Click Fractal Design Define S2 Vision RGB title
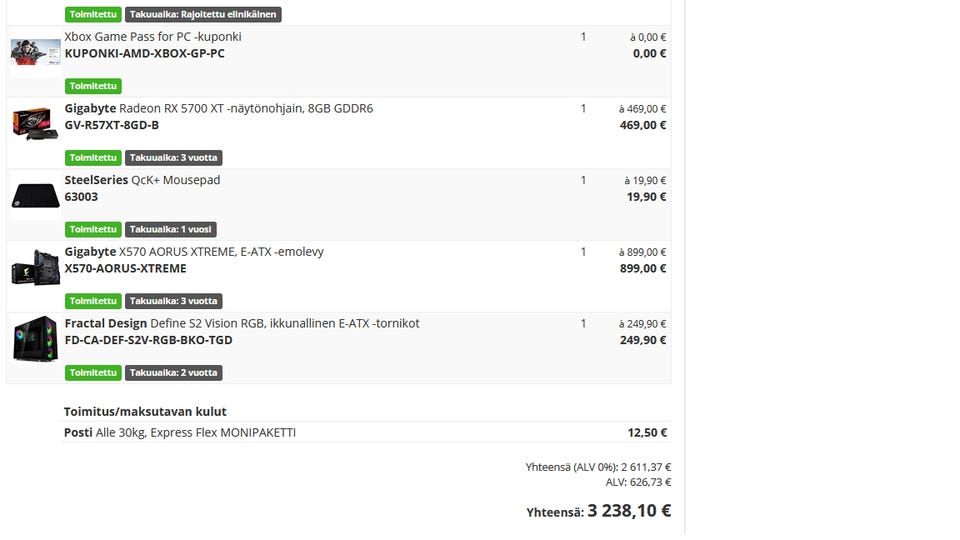The height and width of the screenshot is (540, 960). [242, 324]
